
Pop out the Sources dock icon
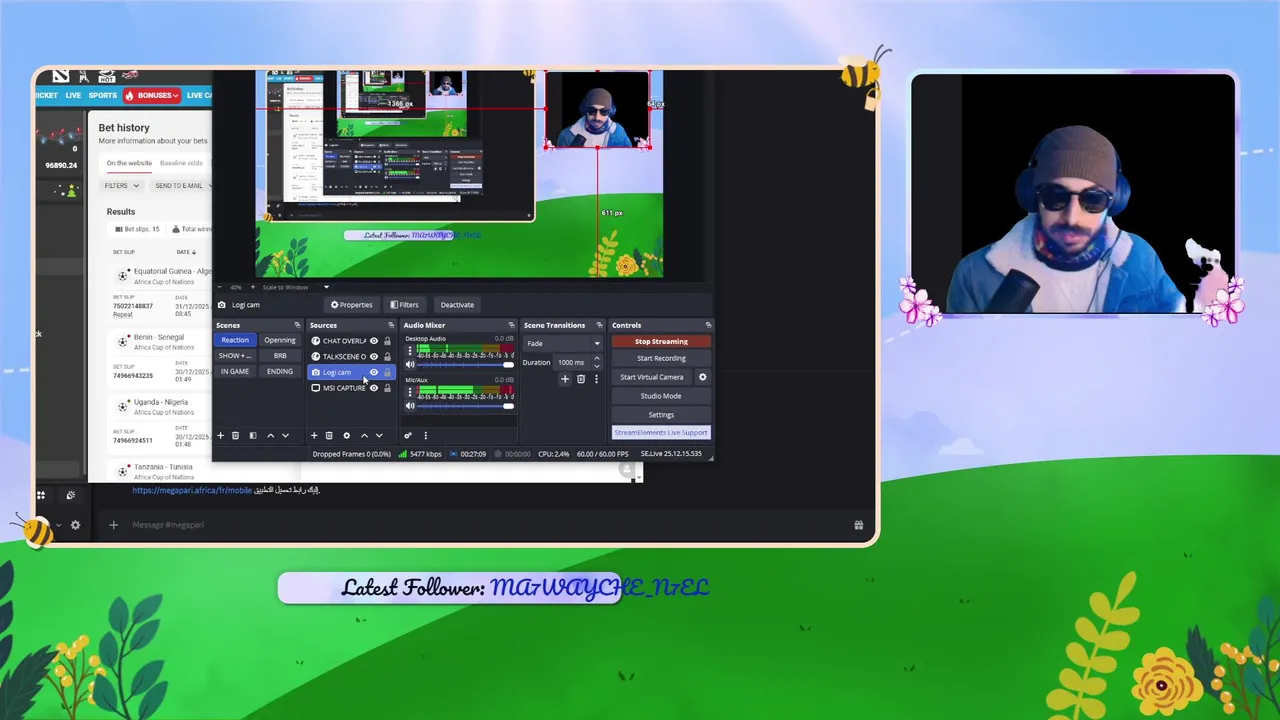pyautogui.click(x=391, y=325)
